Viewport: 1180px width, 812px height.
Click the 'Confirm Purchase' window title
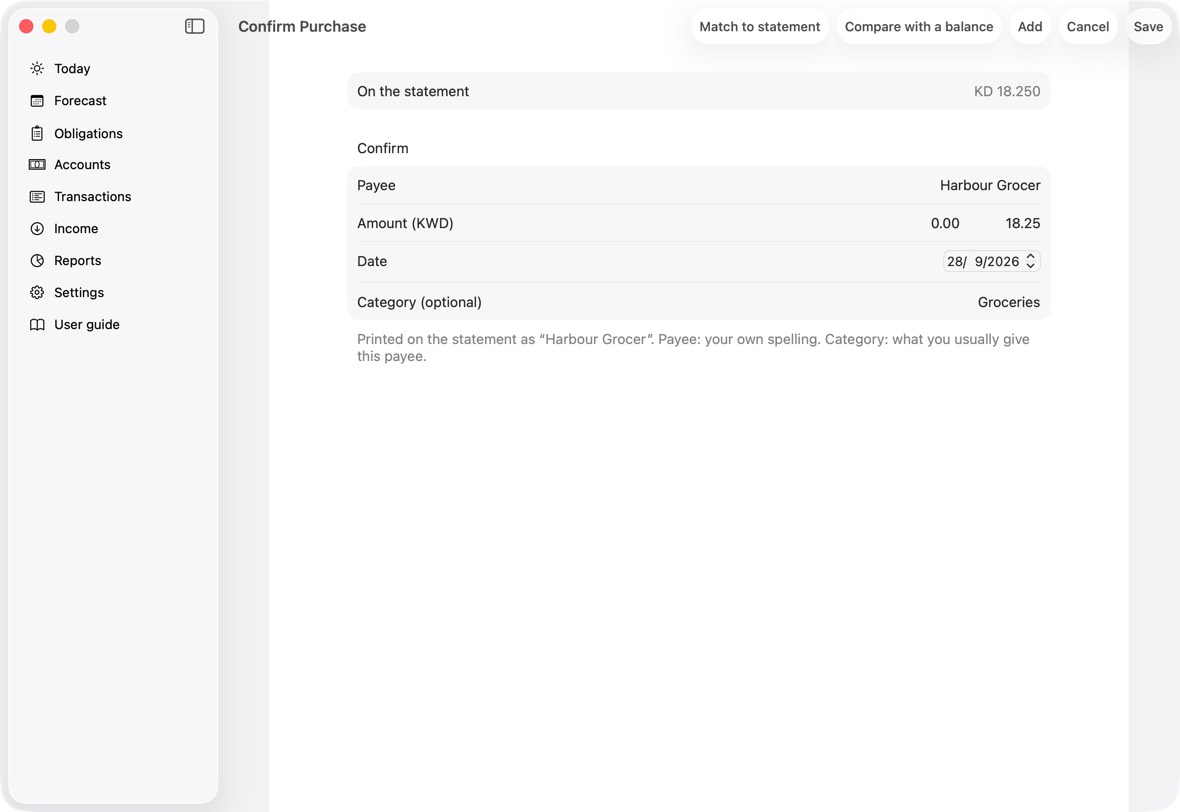[302, 26]
